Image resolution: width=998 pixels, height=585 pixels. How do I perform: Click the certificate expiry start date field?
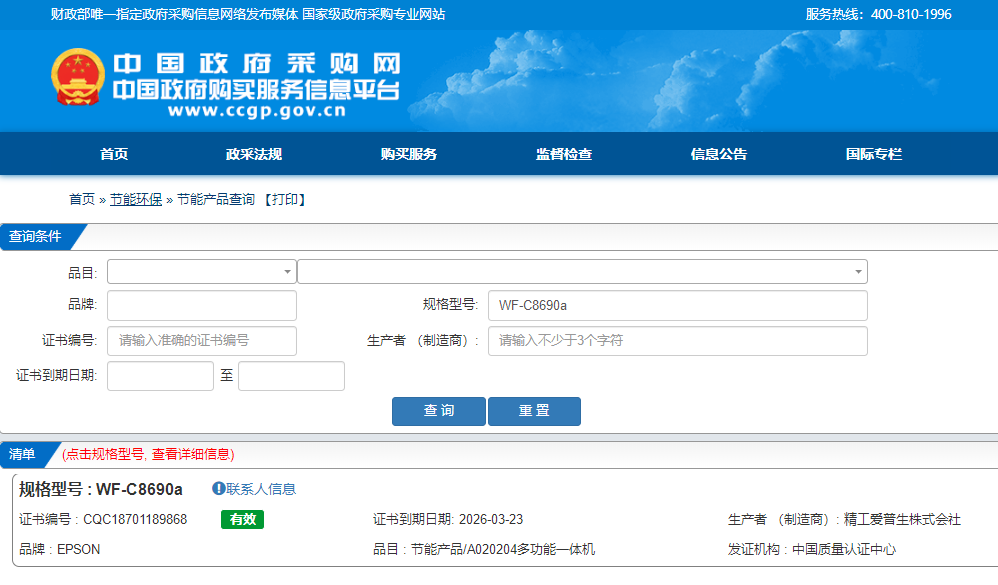tap(160, 376)
